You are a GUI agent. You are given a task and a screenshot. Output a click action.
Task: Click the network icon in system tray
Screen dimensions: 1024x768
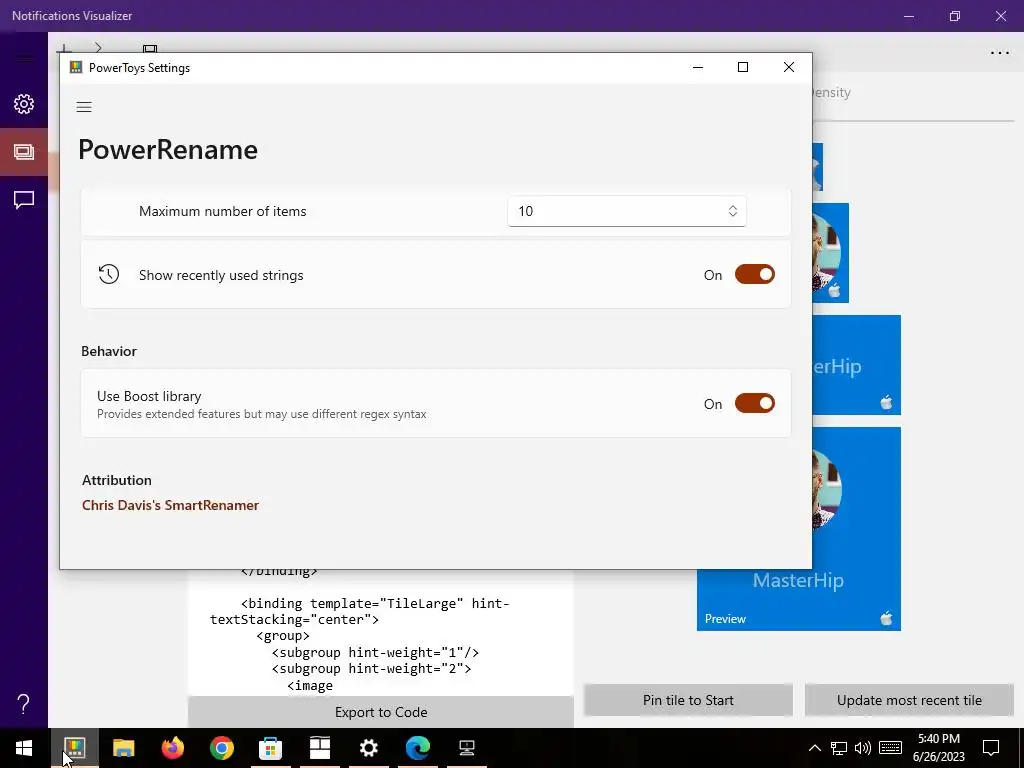click(839, 748)
